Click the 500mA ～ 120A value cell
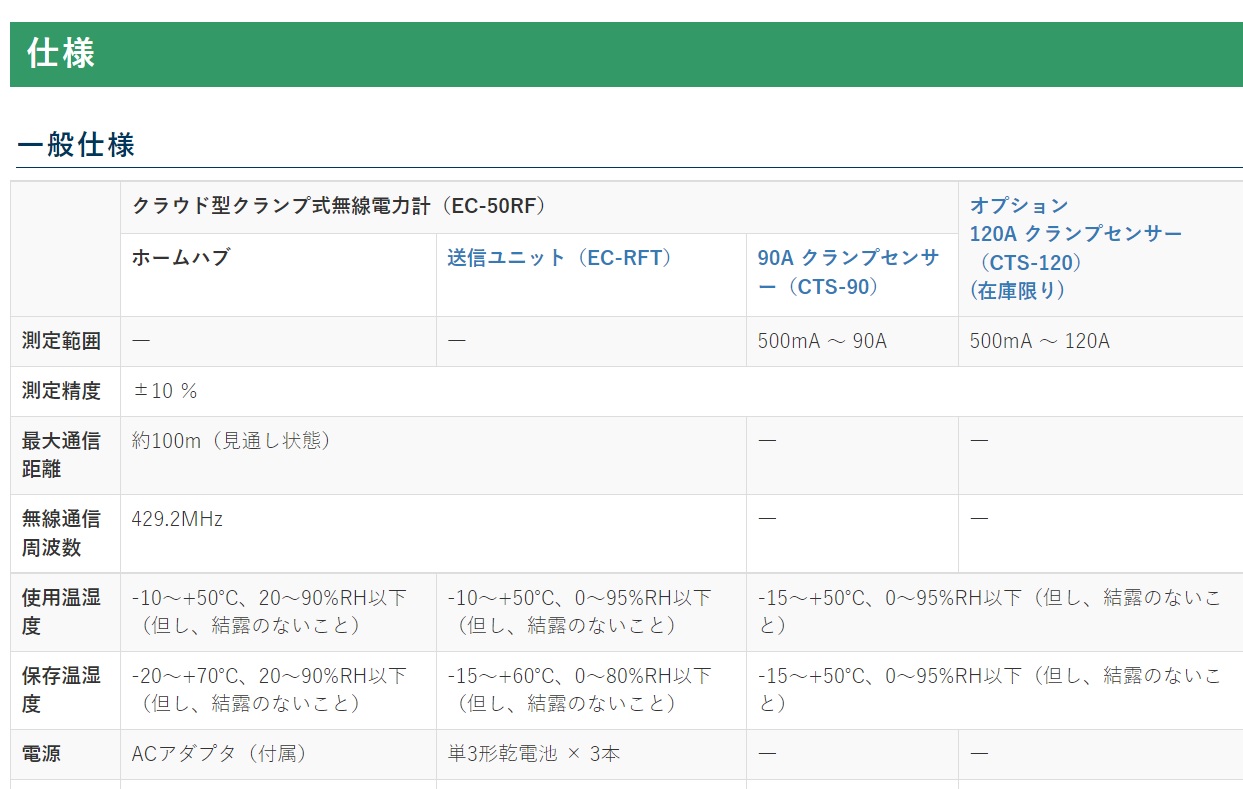Screen dimensions: 1243x789 (x=1039, y=341)
